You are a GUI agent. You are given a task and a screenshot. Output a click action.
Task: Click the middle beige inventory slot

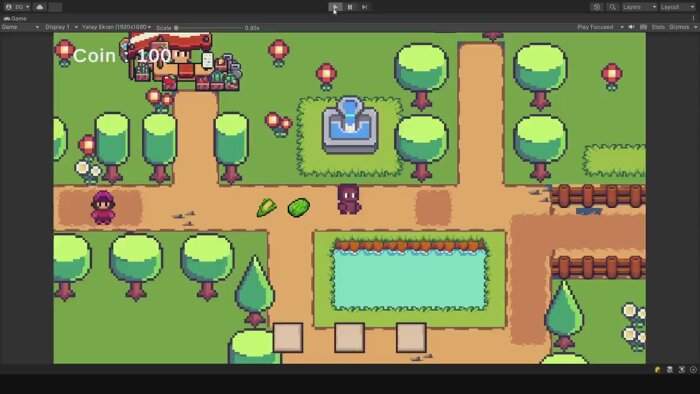click(350, 338)
